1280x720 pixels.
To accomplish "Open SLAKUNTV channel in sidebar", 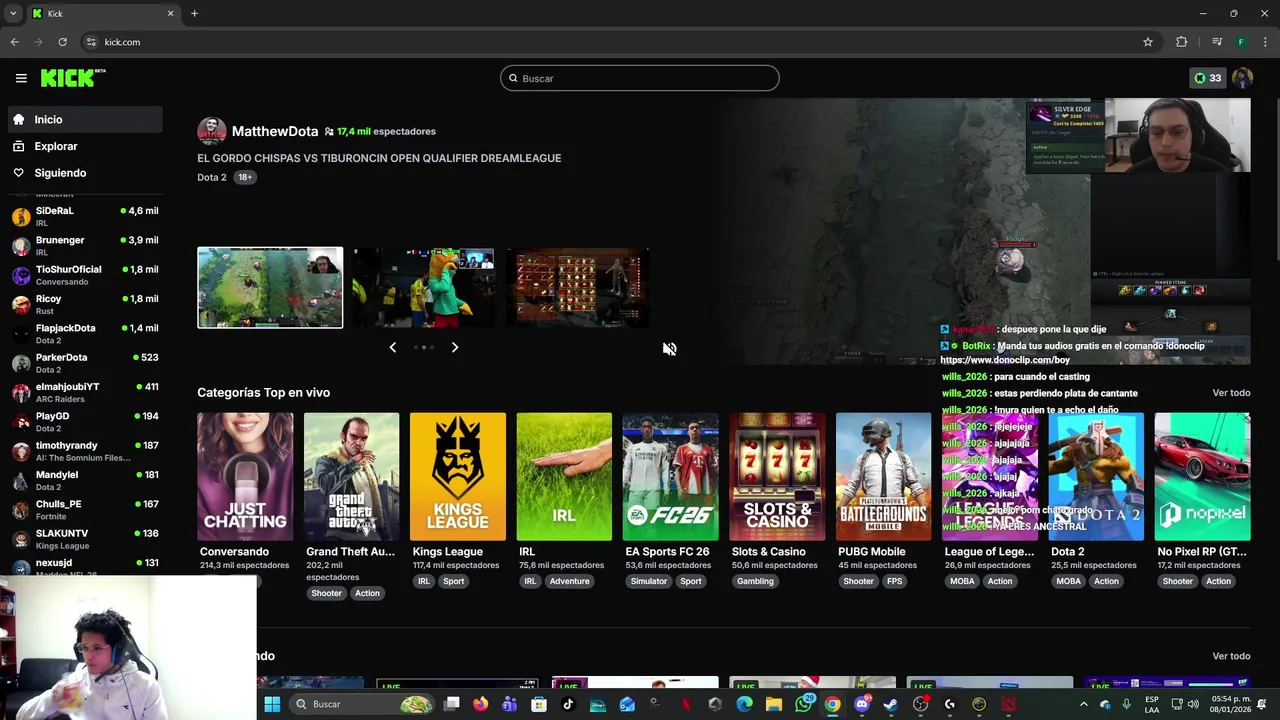I will 85,539.
